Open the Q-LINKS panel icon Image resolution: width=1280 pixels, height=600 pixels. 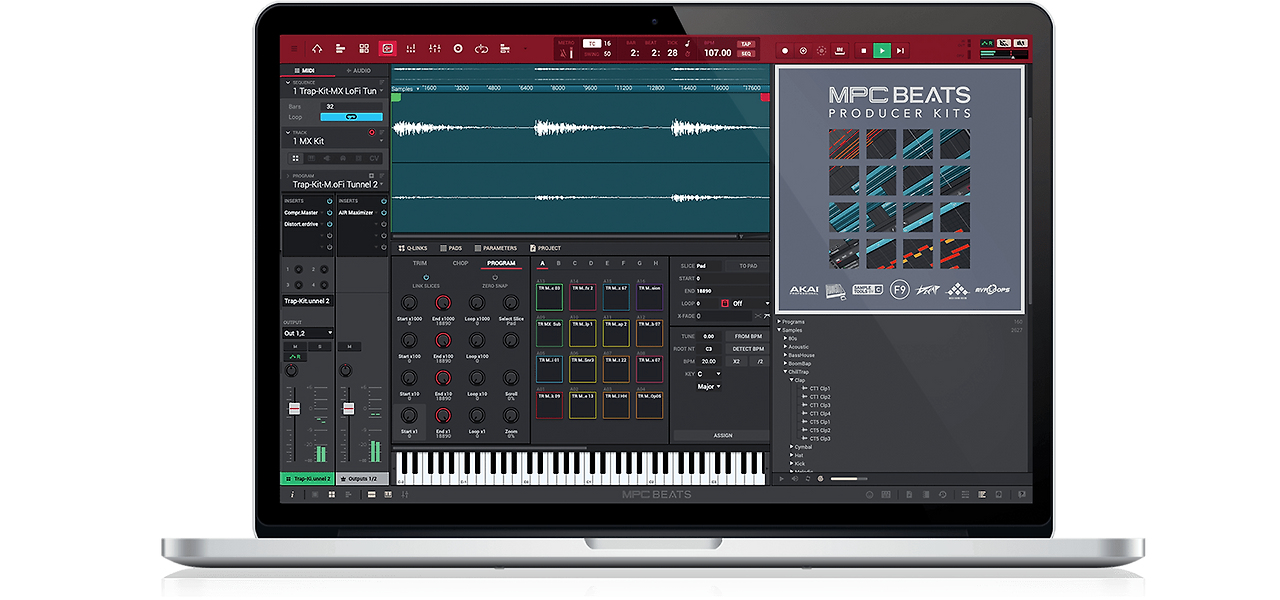tap(402, 248)
